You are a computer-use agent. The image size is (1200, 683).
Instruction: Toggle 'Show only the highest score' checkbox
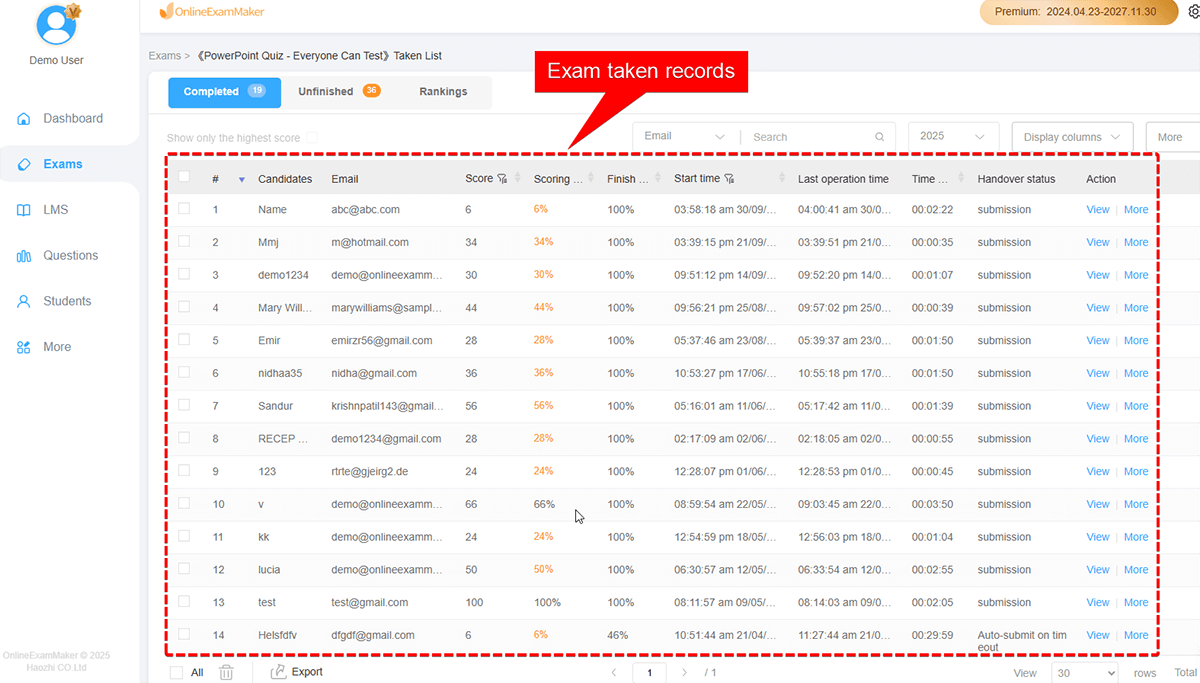pyautogui.click(x=312, y=138)
